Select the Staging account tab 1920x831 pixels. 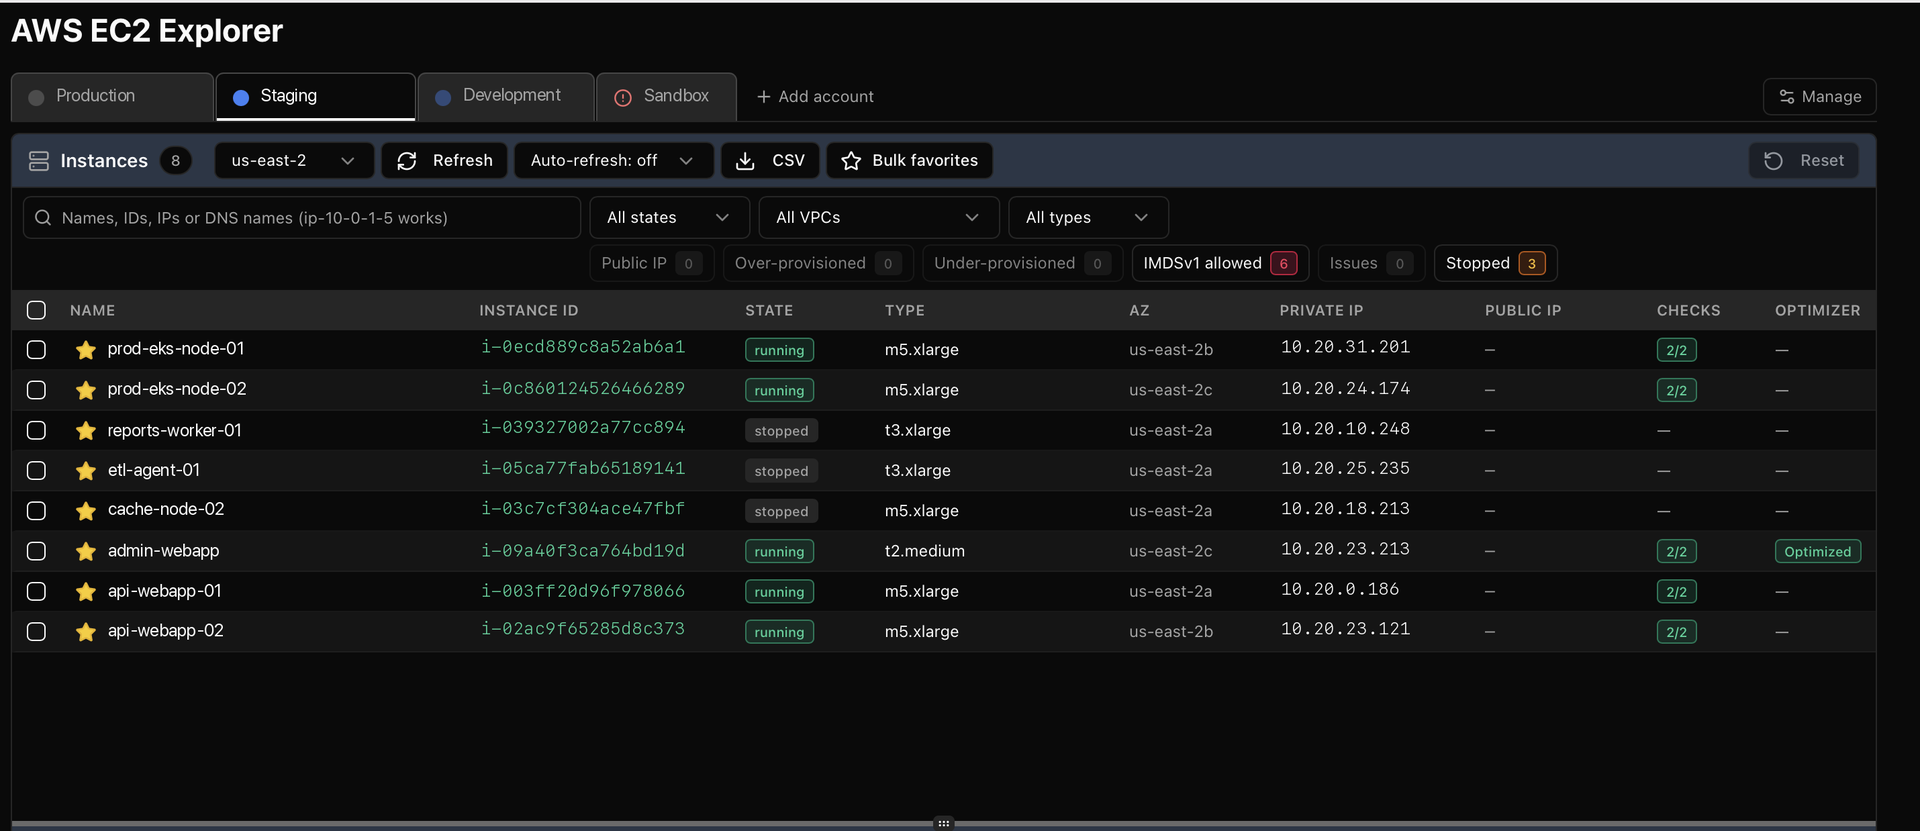click(316, 97)
